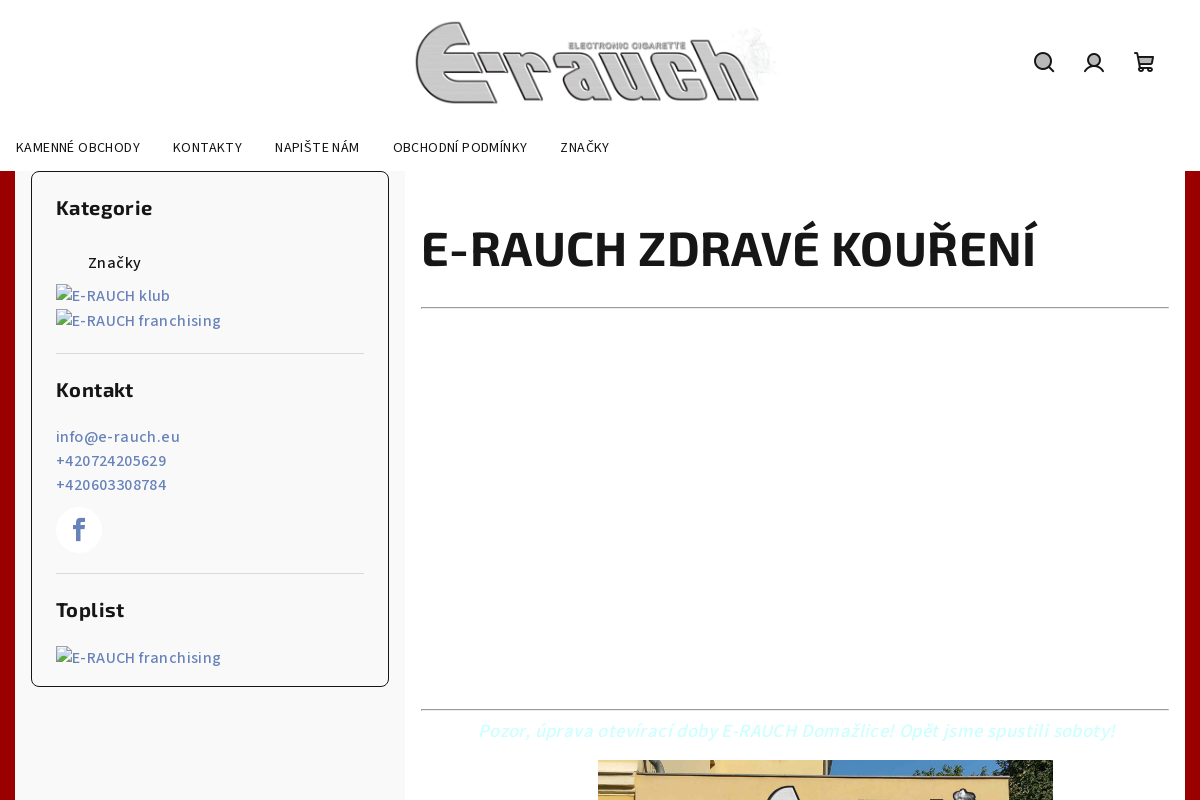Click the Toplist section heading
The width and height of the screenshot is (1200, 800).
[90, 609]
